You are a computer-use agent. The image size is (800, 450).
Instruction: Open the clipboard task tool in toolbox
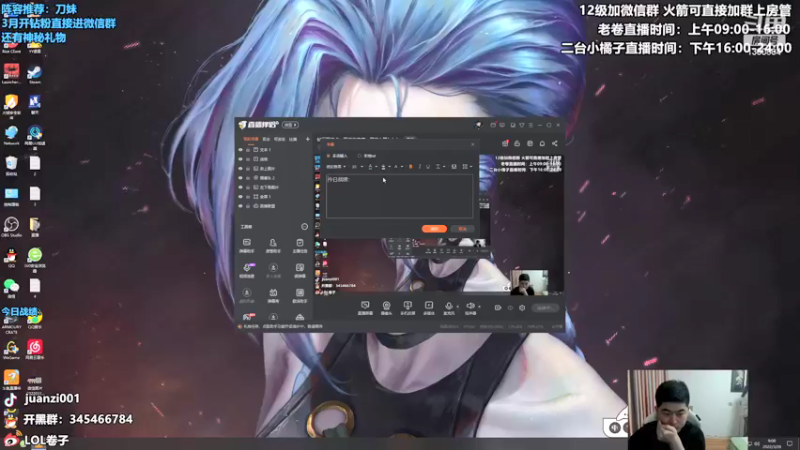[x=300, y=245]
